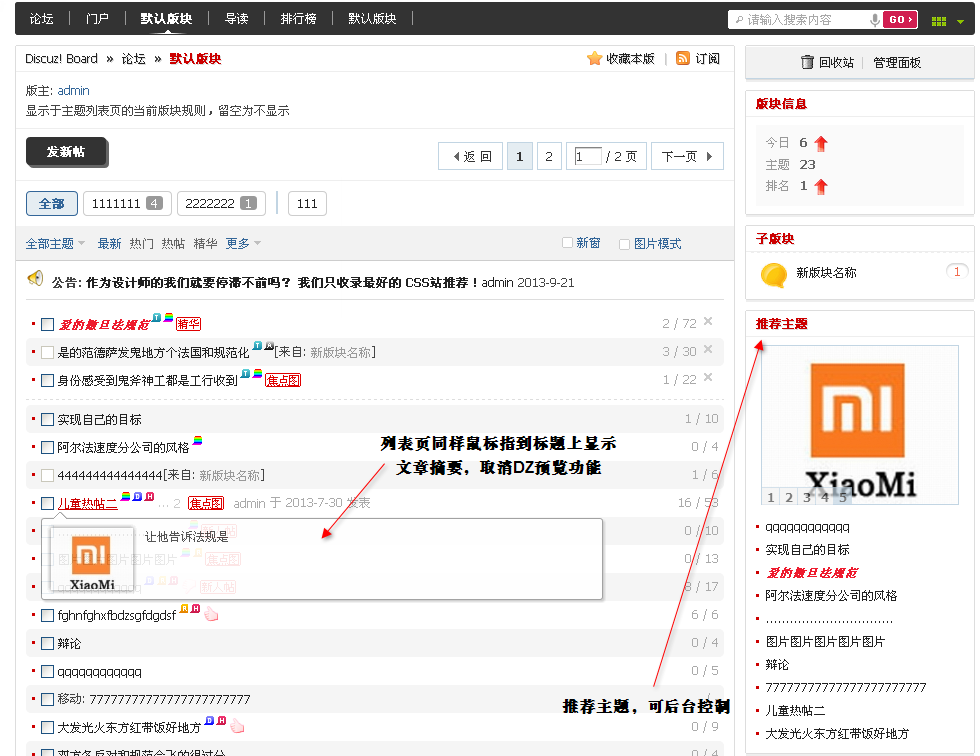980x756 pixels.
Task: Open 导读 in top navigation
Action: [236, 19]
